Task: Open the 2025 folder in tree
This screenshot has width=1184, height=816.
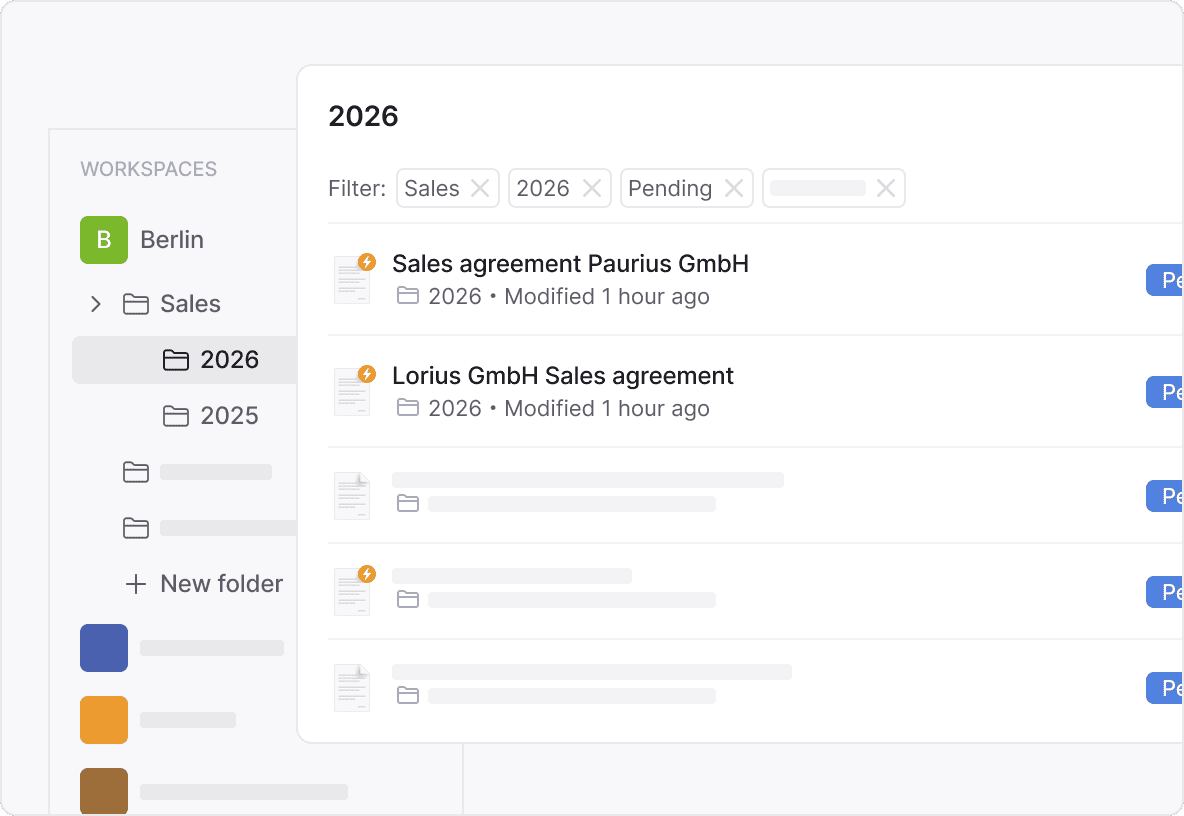Action: (229, 416)
